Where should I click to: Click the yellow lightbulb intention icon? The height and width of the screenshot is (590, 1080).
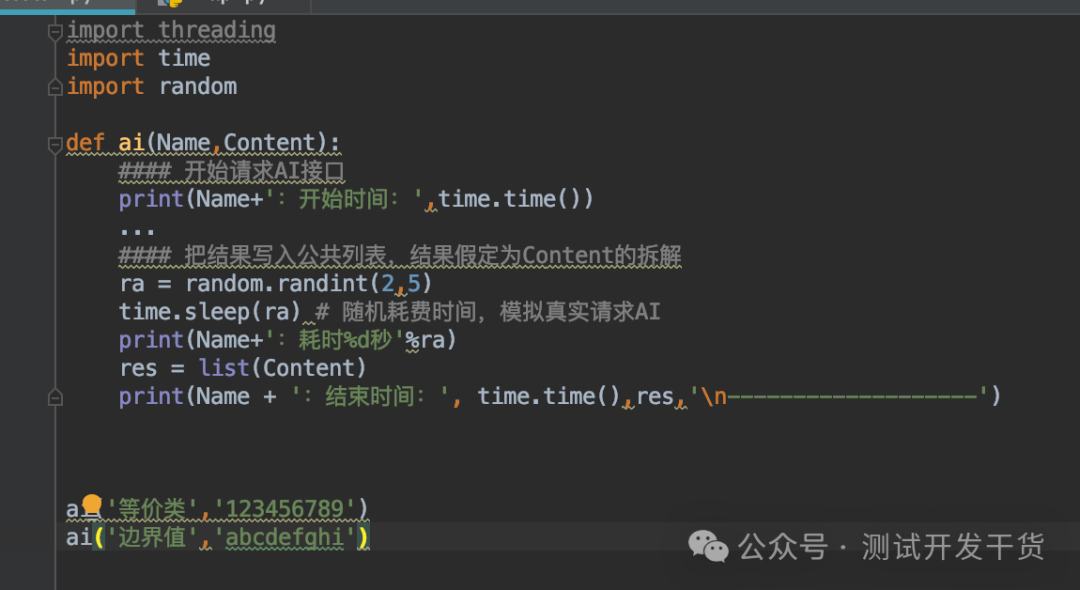click(92, 505)
